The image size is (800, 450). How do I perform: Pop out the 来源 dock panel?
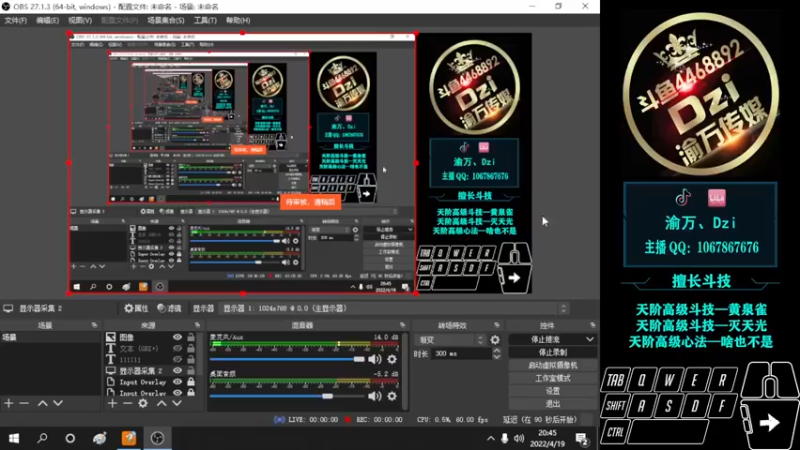tap(197, 325)
